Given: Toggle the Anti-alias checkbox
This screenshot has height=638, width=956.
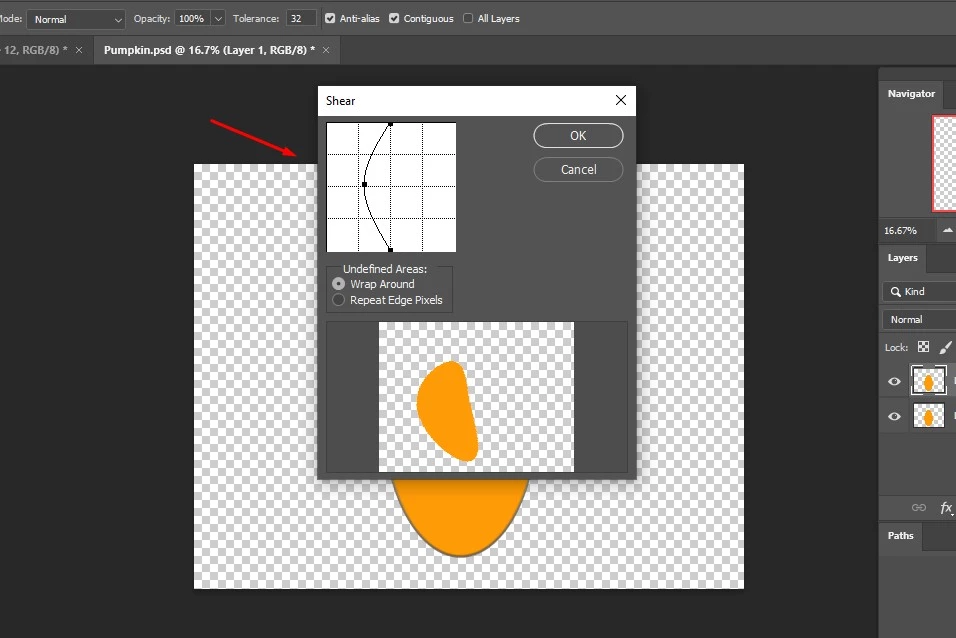Looking at the screenshot, I should click(330, 18).
